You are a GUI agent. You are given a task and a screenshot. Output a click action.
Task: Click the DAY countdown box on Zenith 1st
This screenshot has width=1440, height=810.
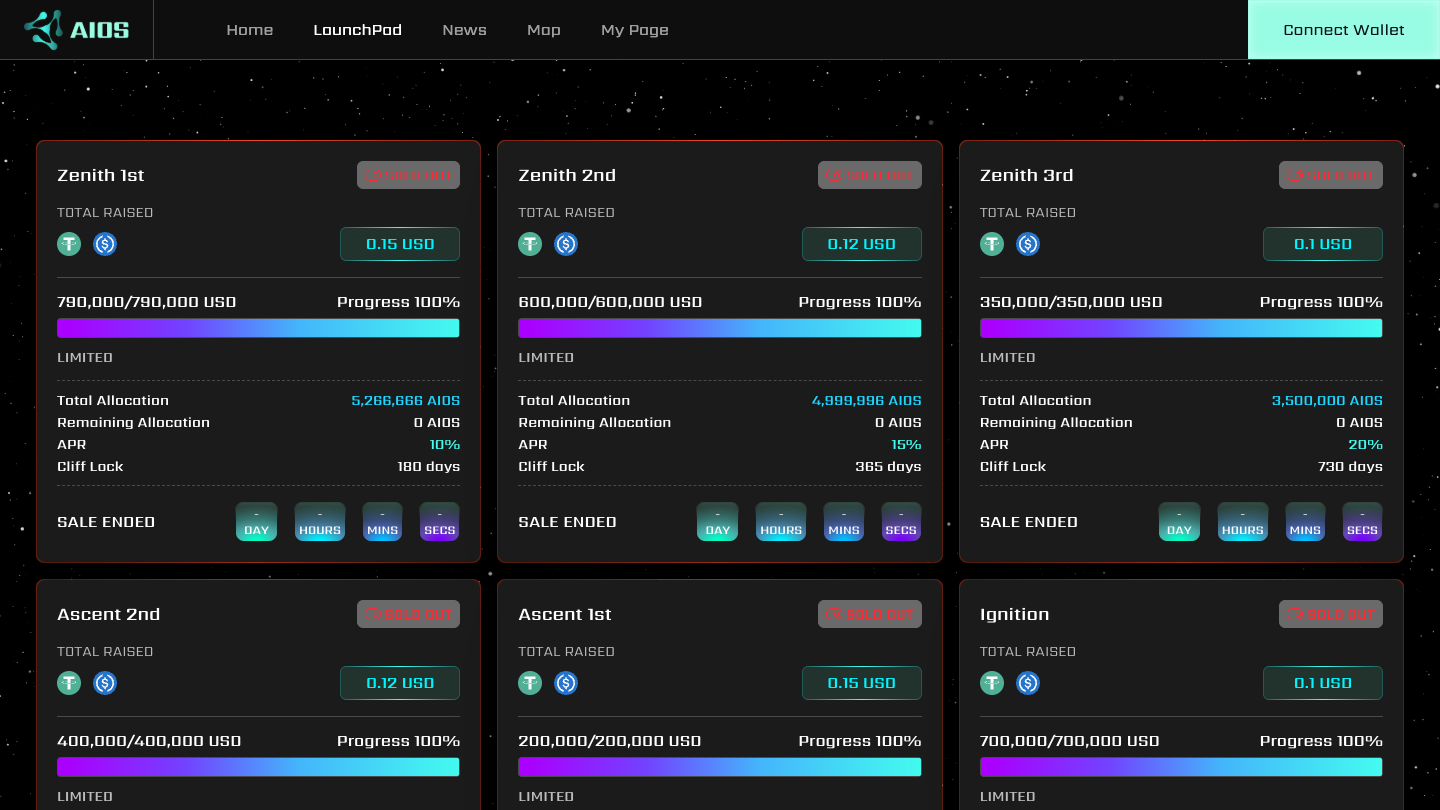click(x=257, y=522)
